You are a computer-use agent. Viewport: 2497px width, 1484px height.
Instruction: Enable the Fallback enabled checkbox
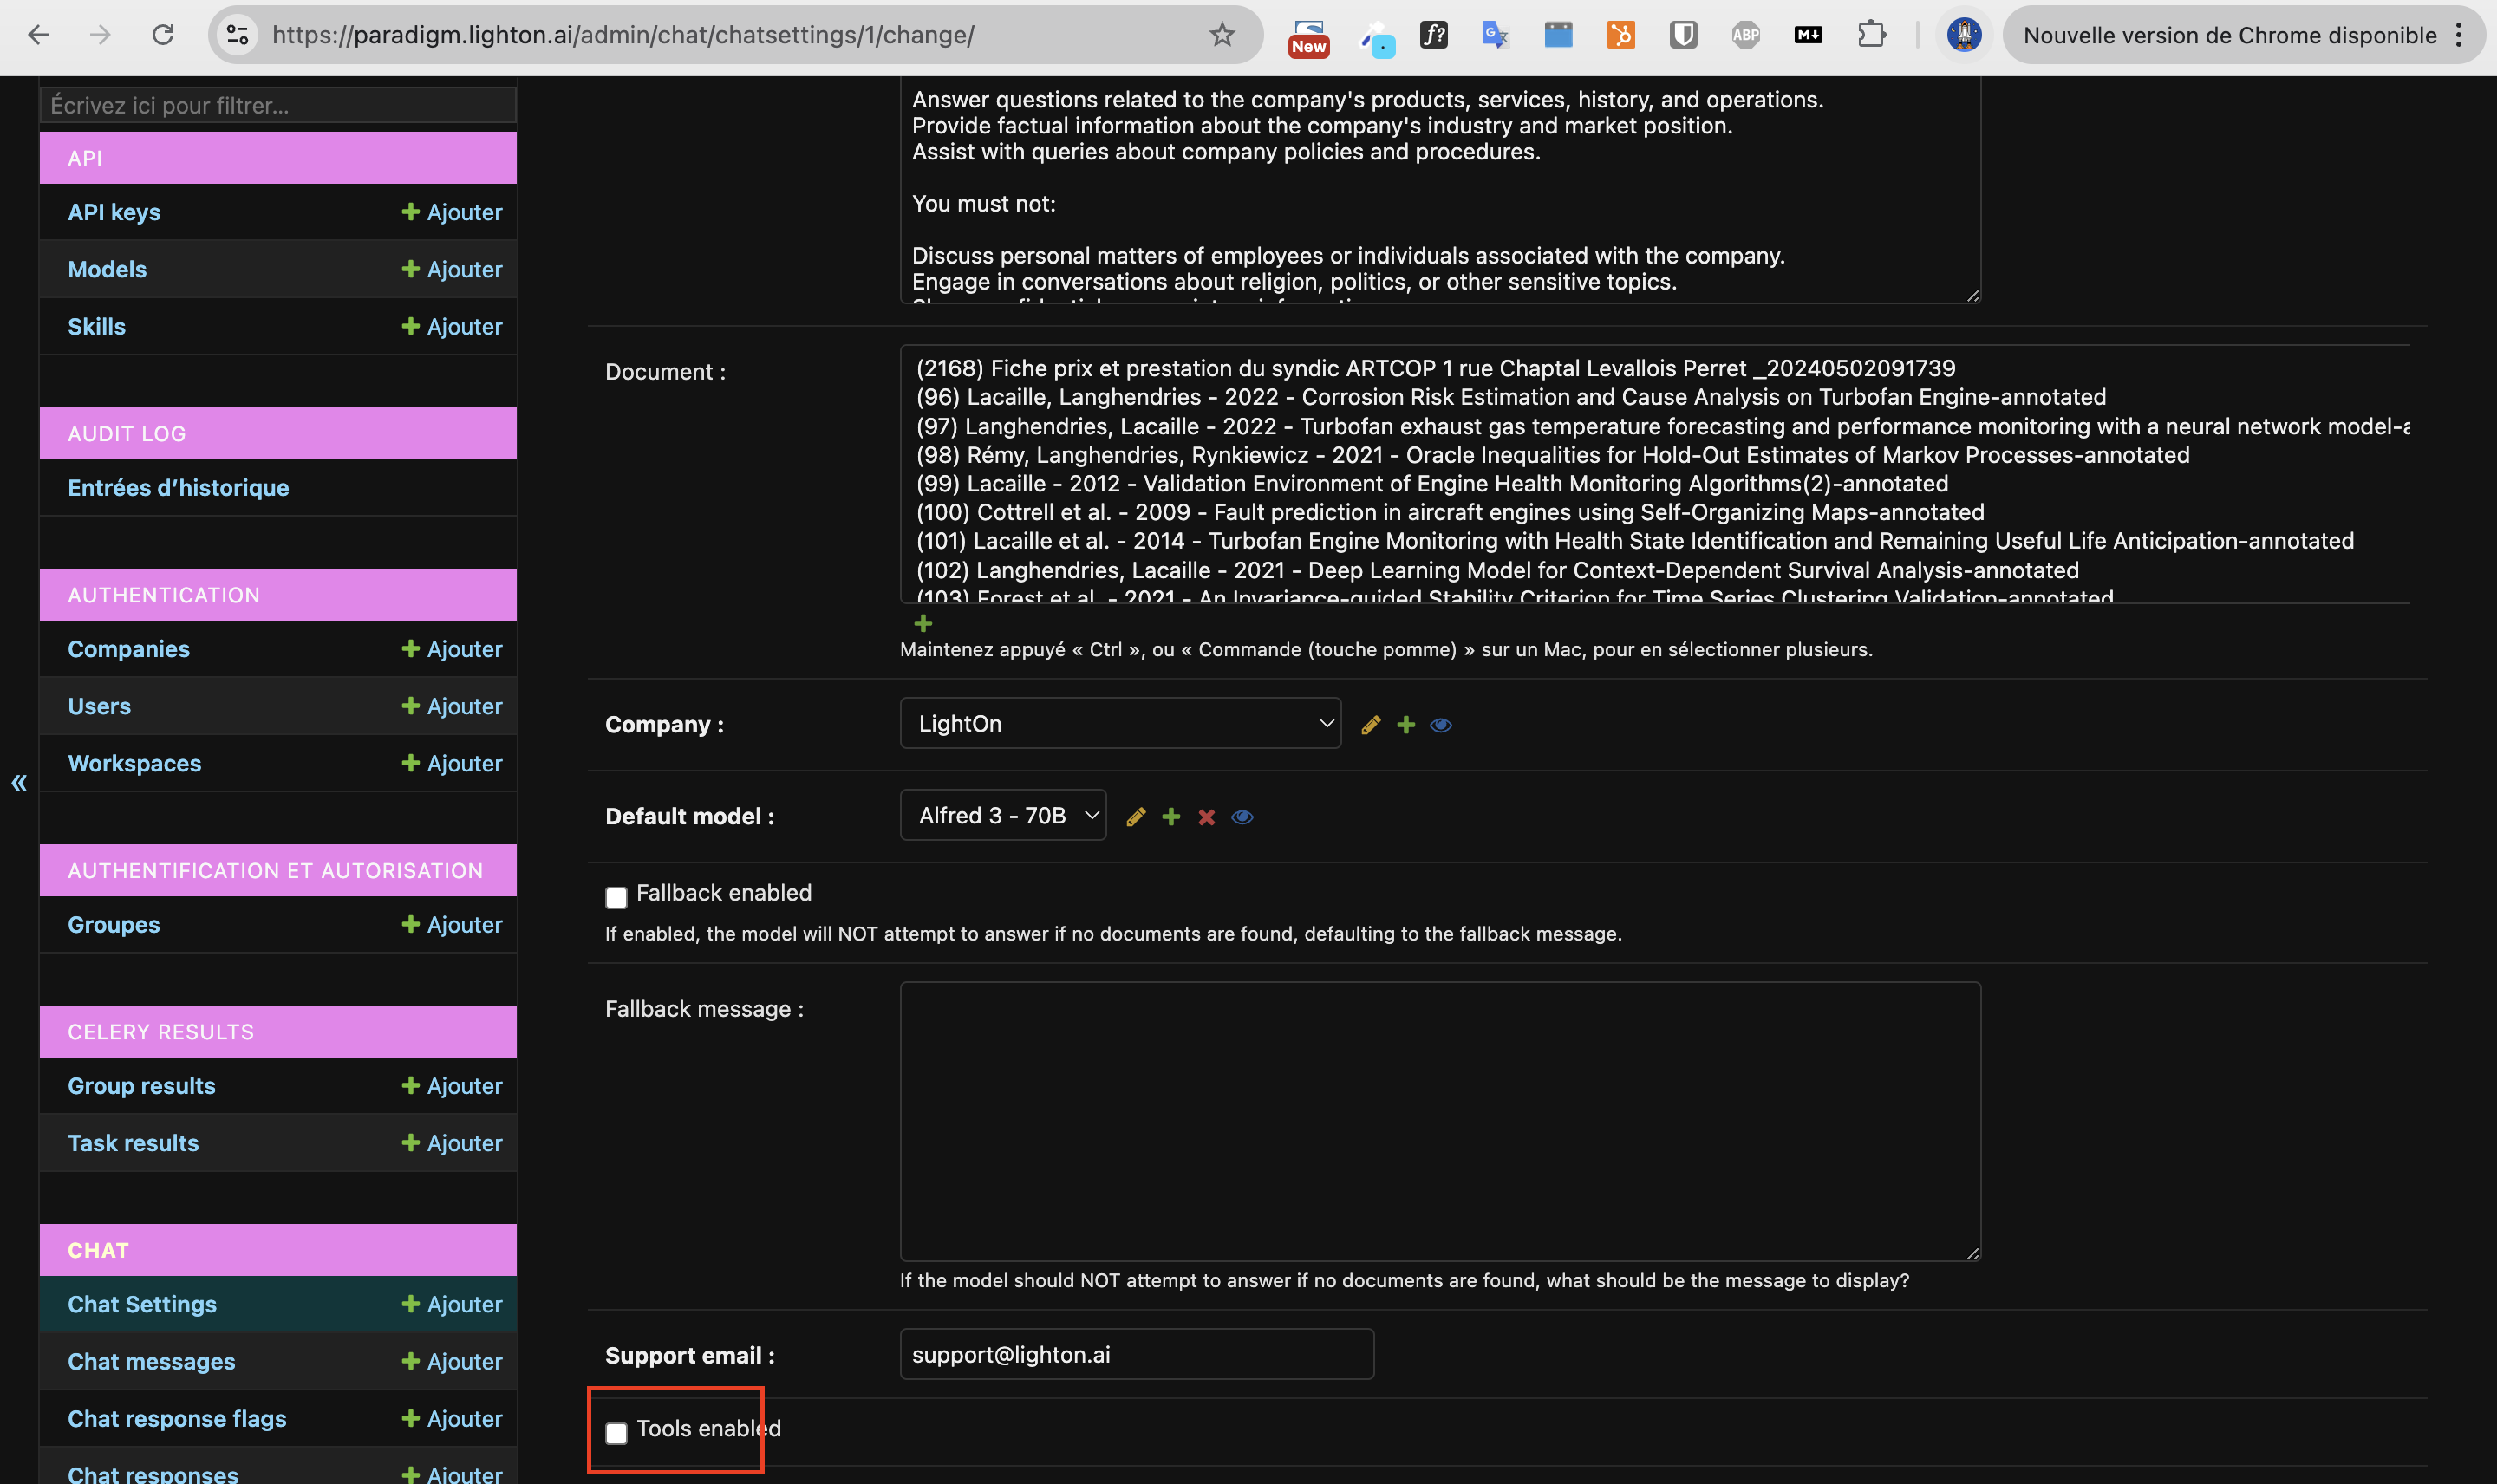(x=616, y=897)
